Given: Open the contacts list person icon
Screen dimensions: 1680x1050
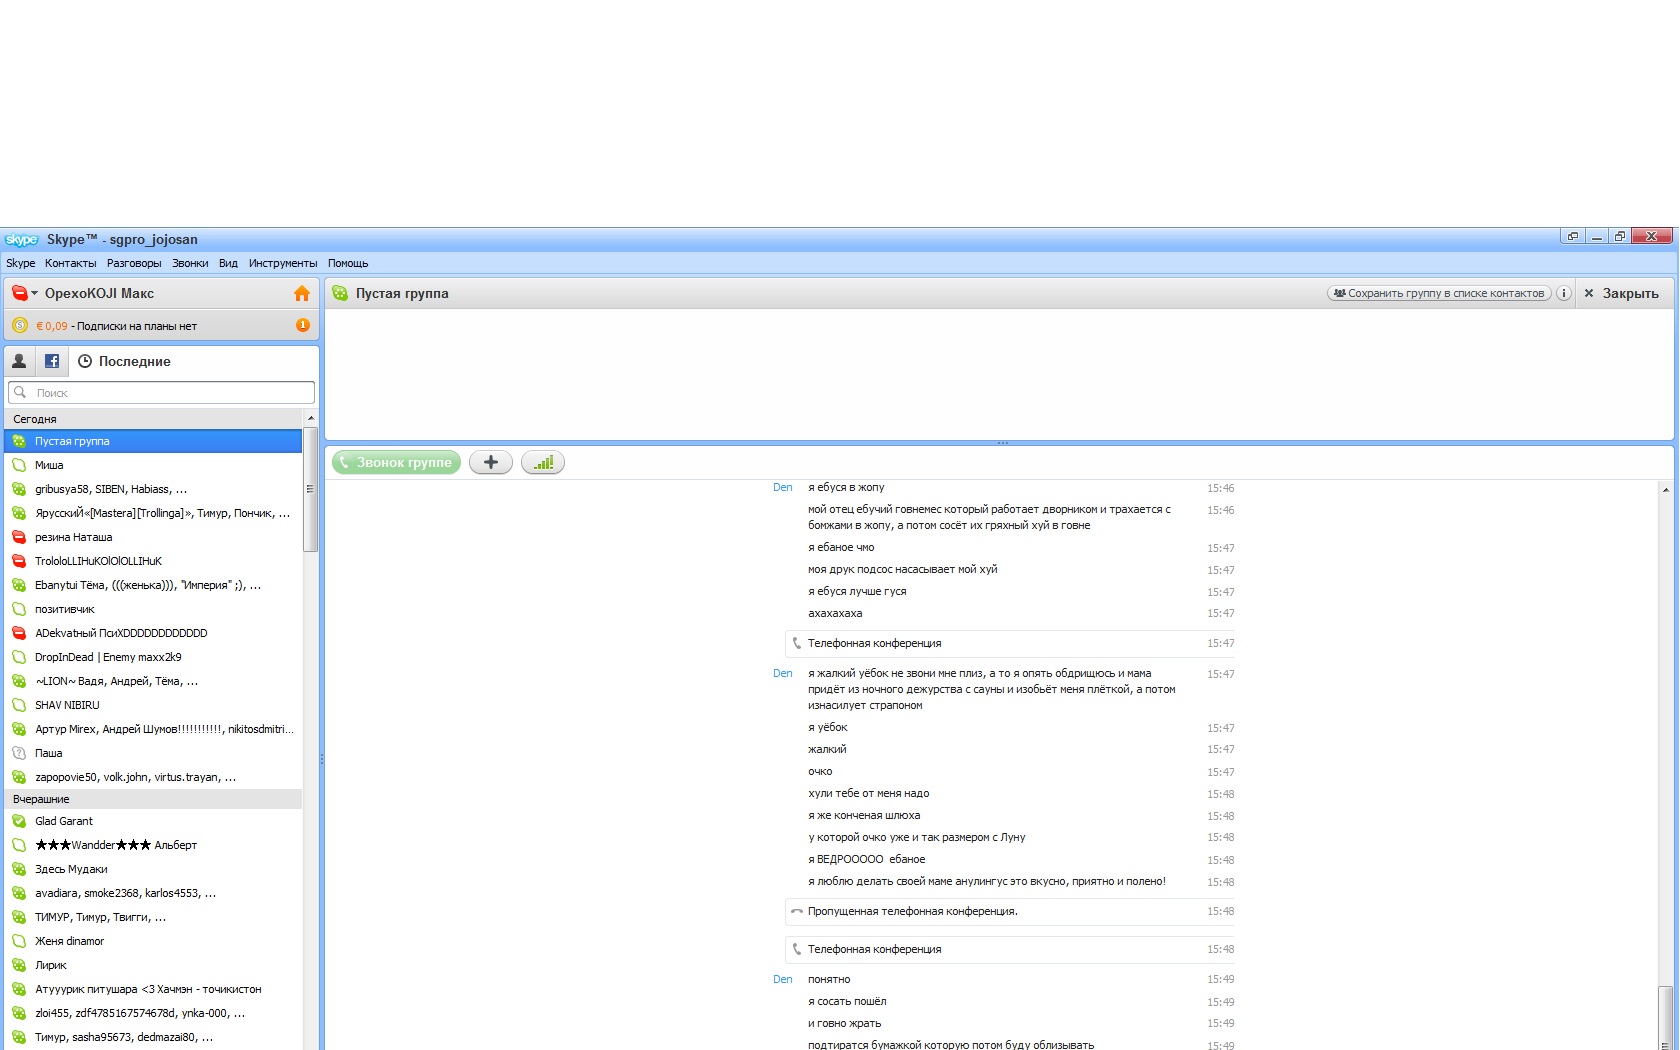Looking at the screenshot, I should (x=19, y=361).
